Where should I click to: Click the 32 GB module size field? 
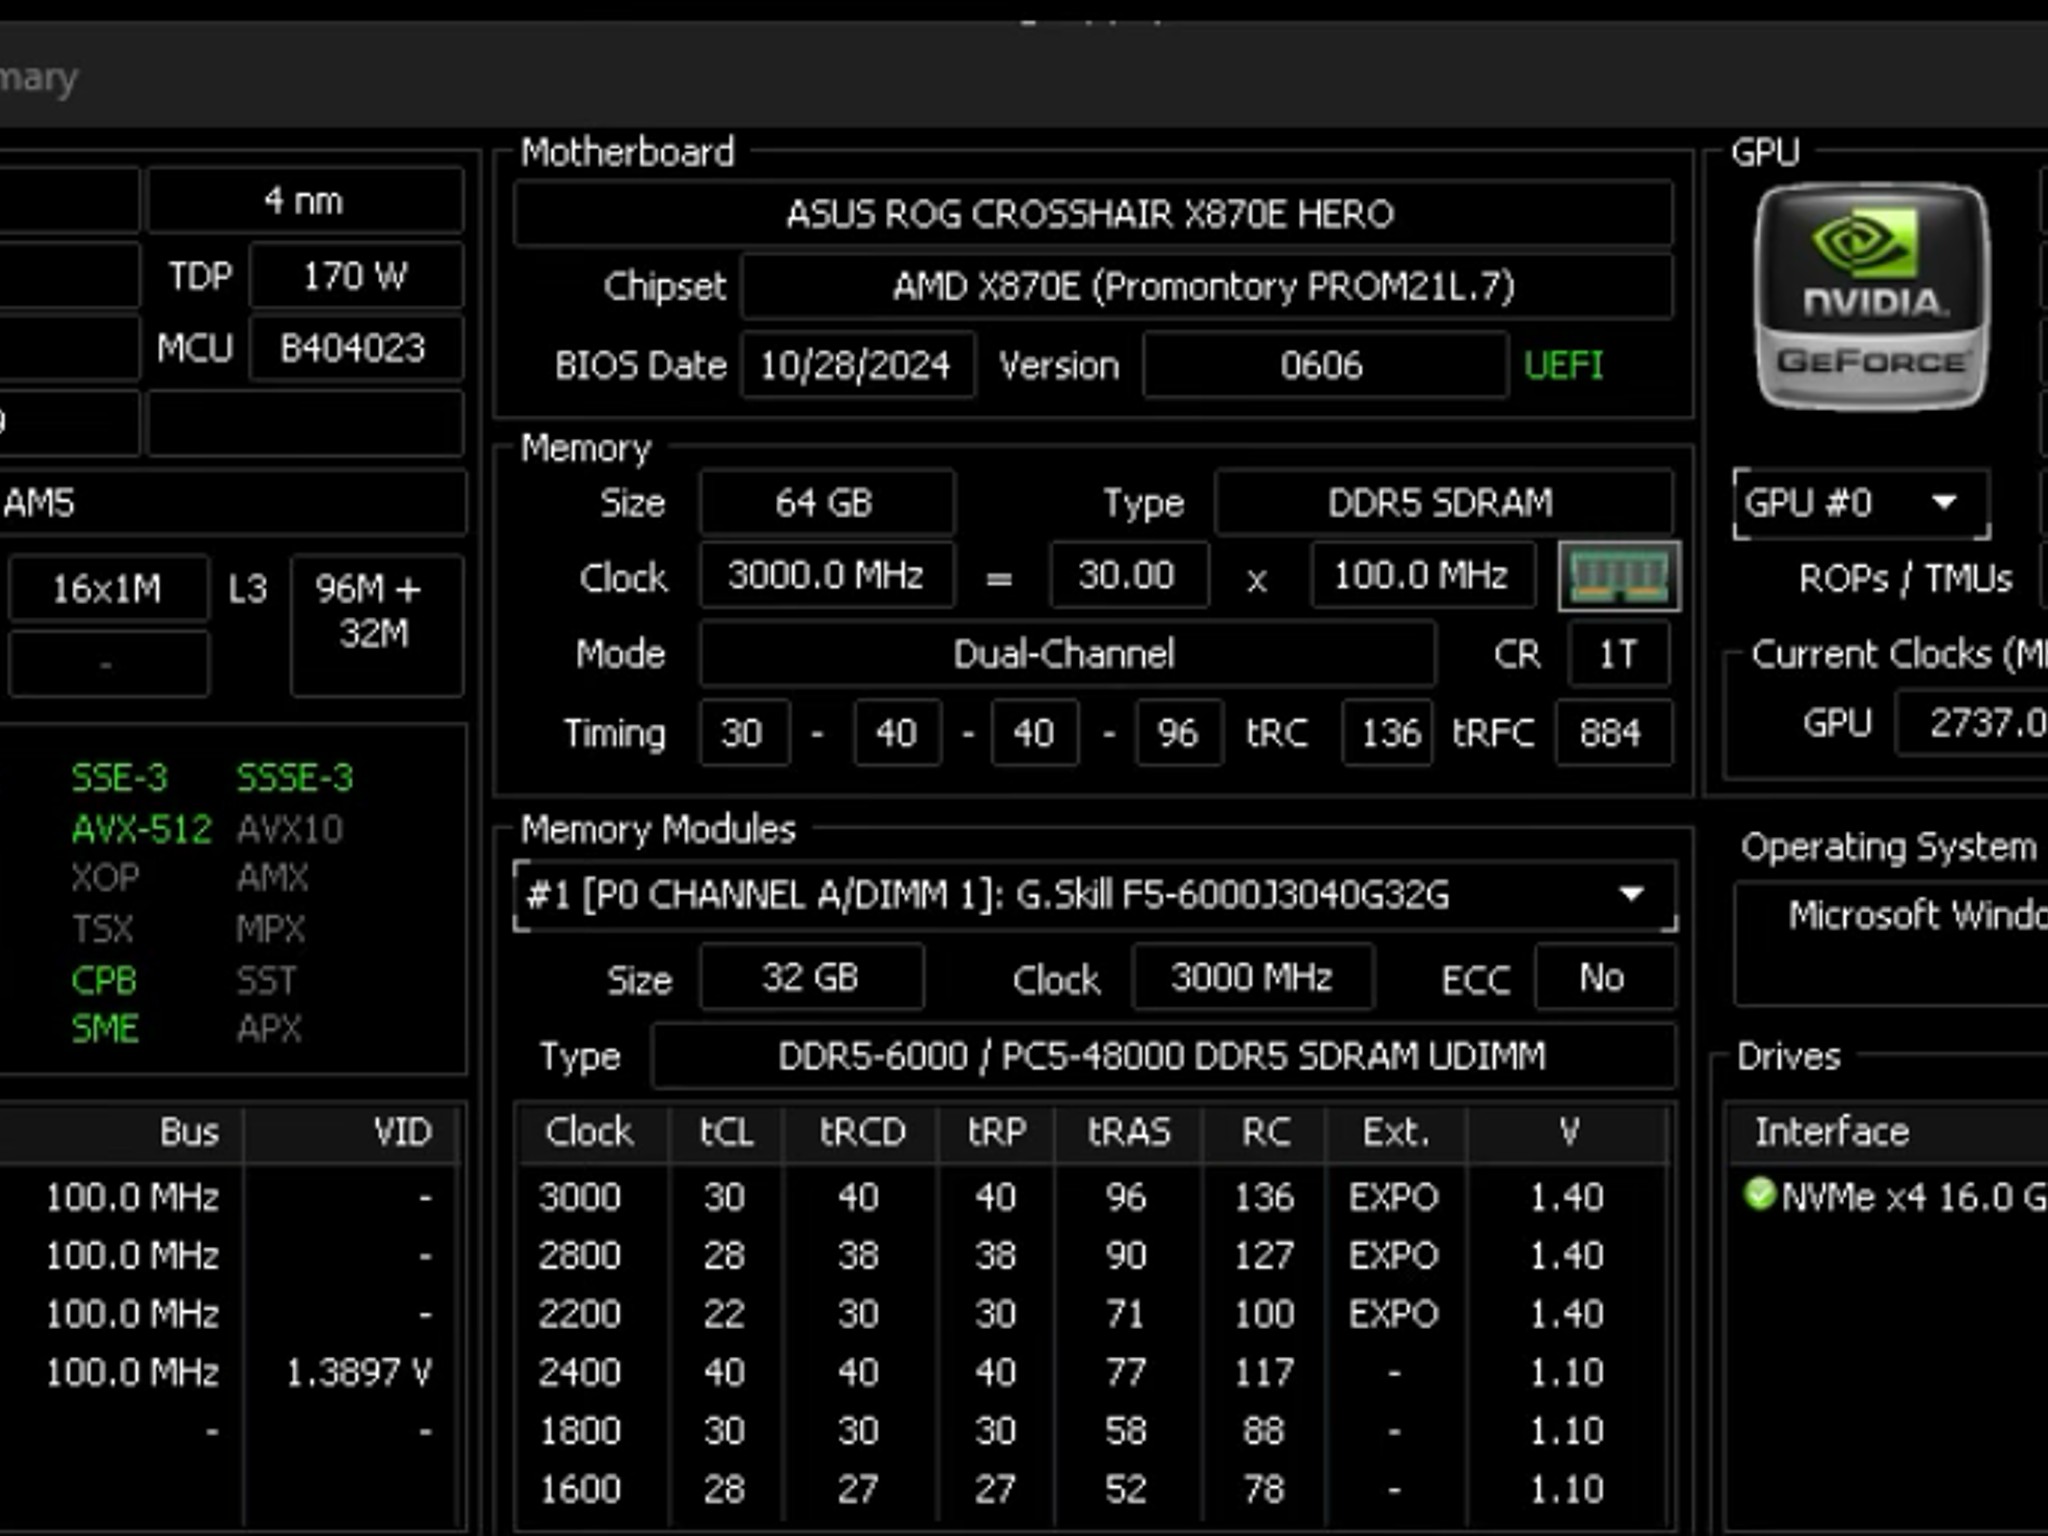tap(811, 977)
